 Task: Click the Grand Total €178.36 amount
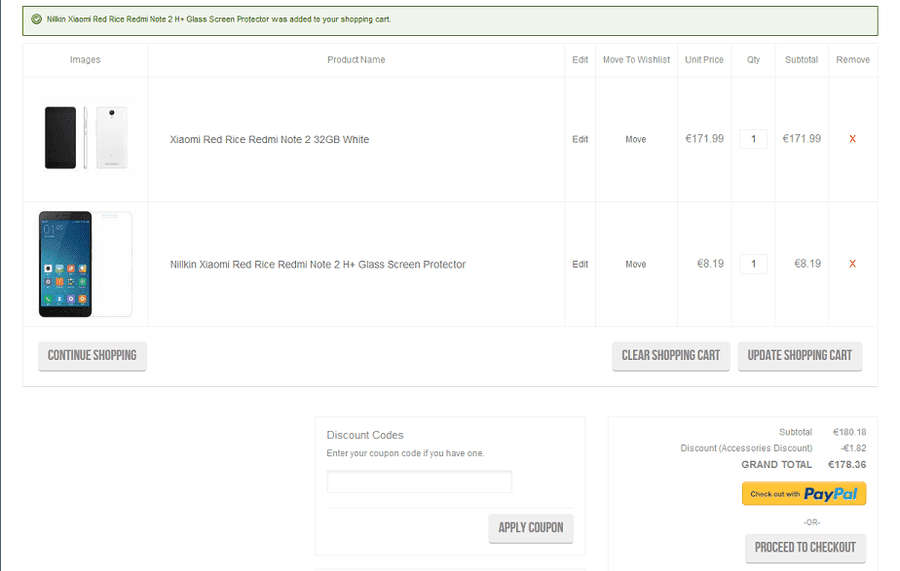[x=847, y=465]
